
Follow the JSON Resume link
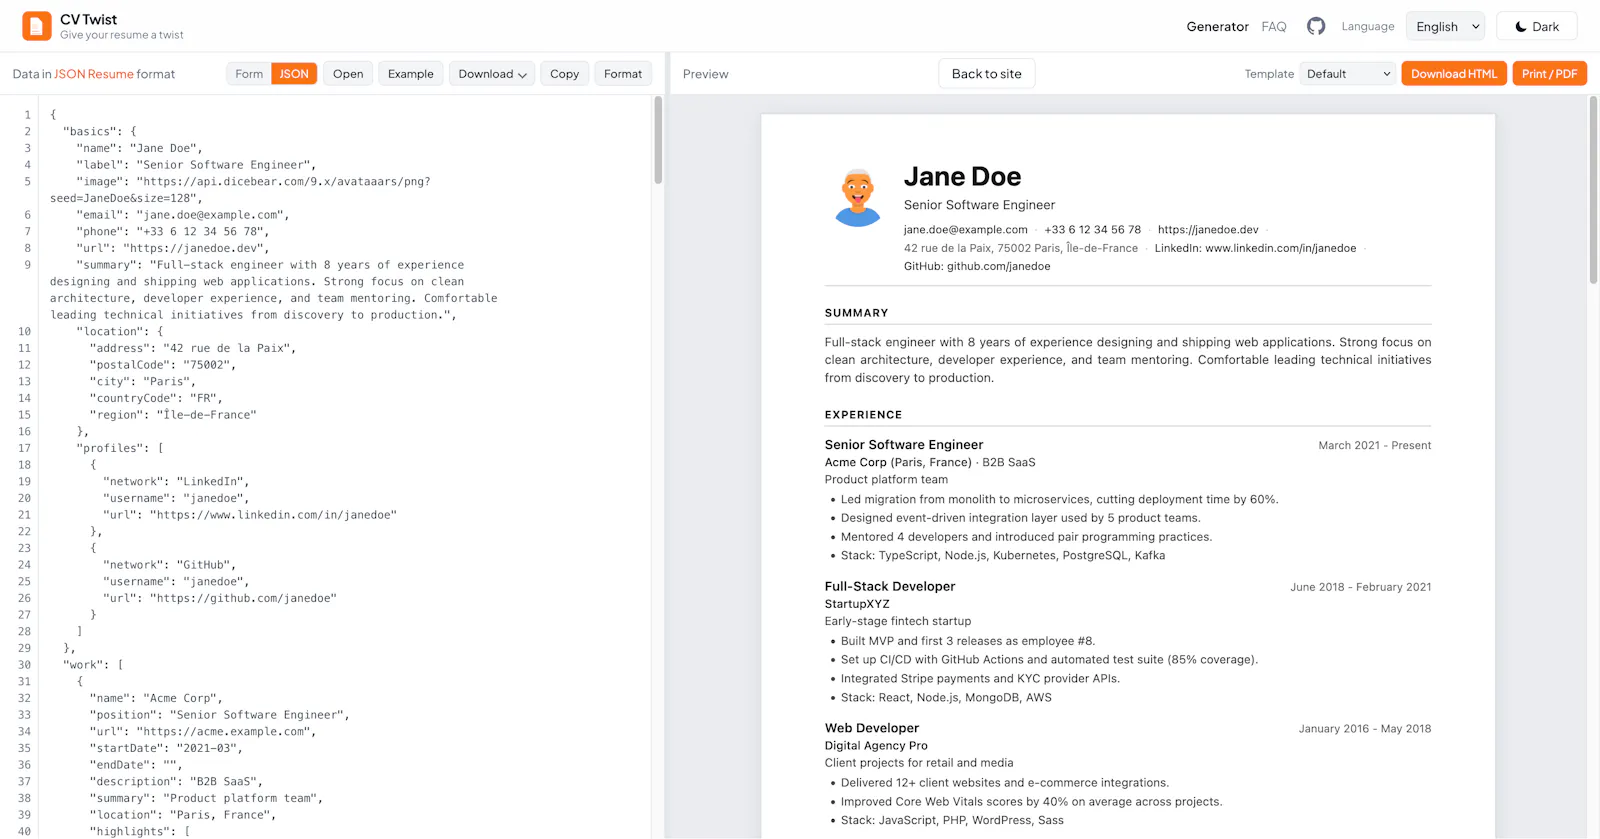(94, 74)
